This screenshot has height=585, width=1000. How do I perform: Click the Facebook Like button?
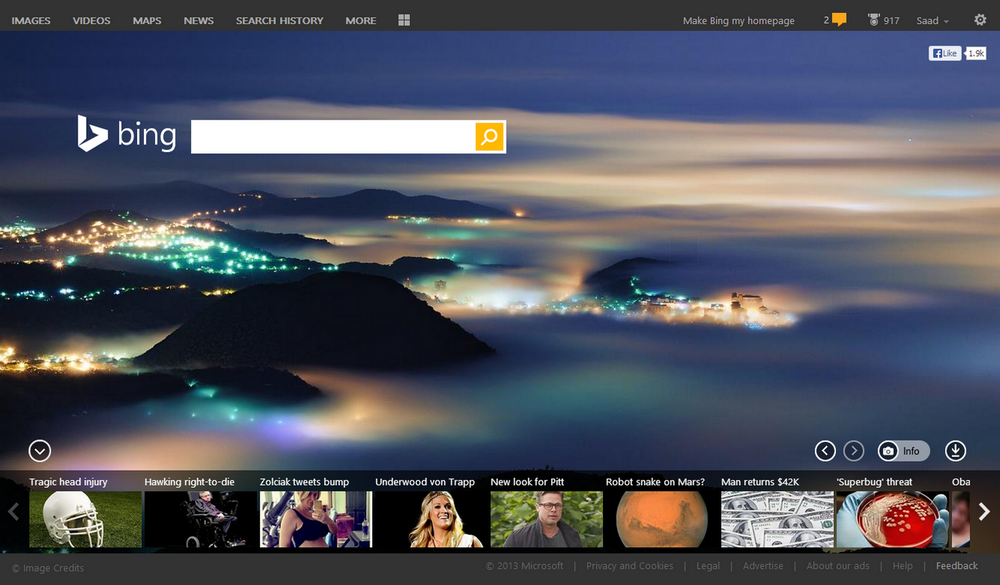click(x=945, y=54)
